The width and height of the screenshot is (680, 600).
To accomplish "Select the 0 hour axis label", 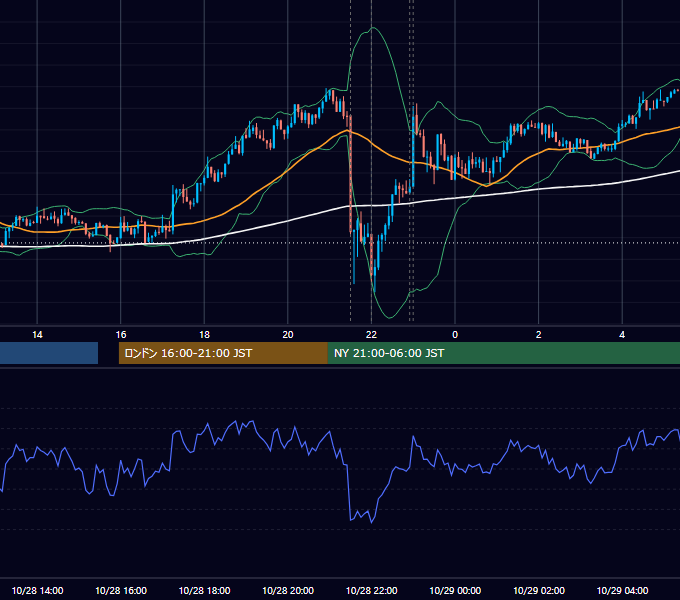I will pos(455,335).
